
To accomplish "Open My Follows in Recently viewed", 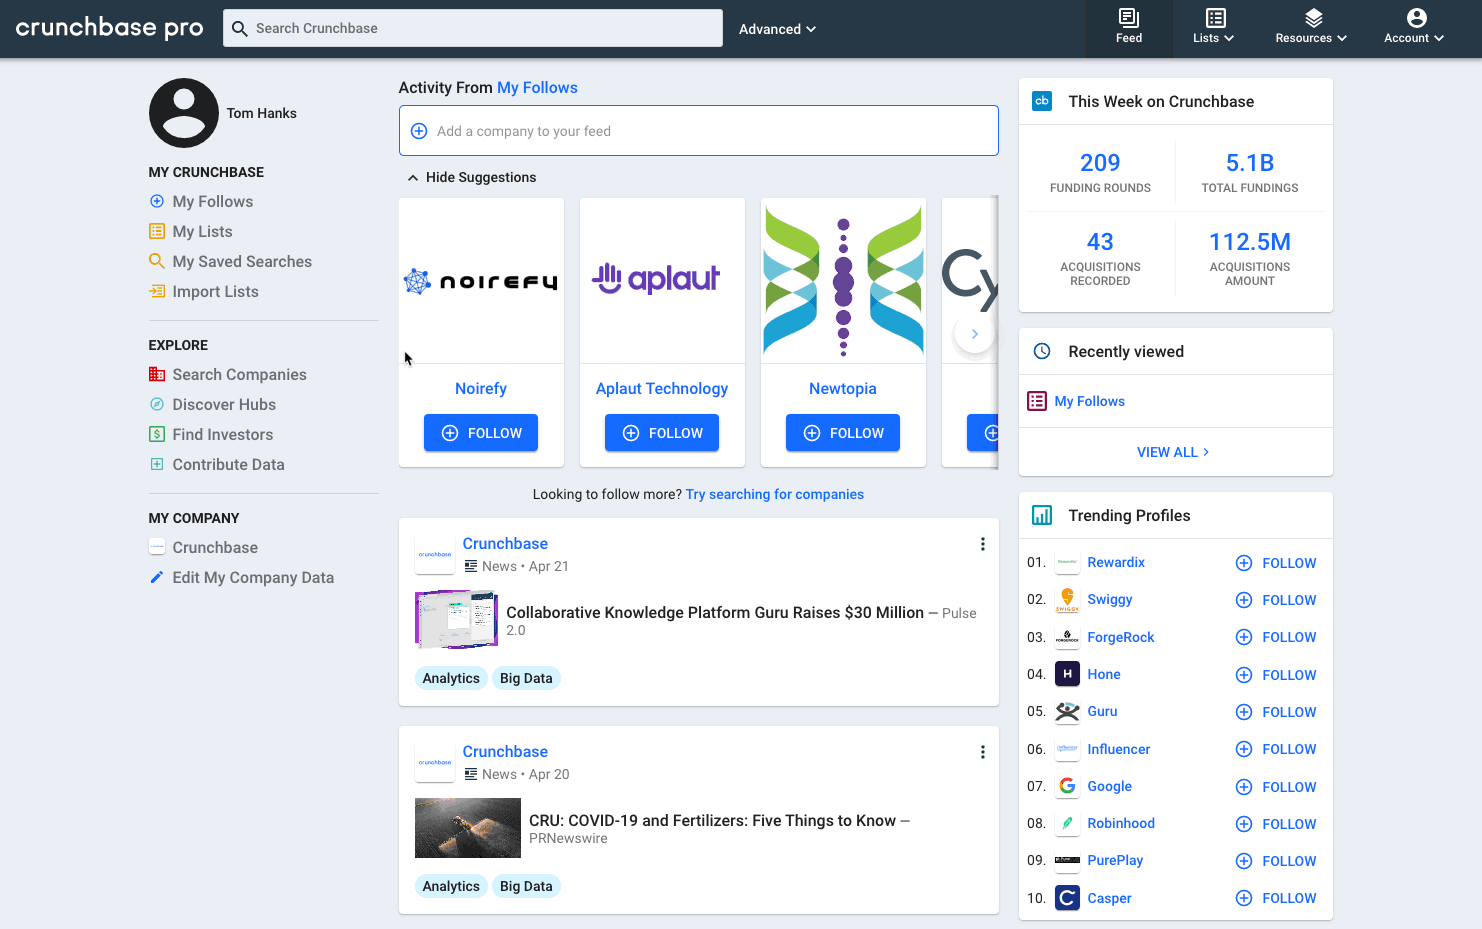I will [x=1089, y=401].
